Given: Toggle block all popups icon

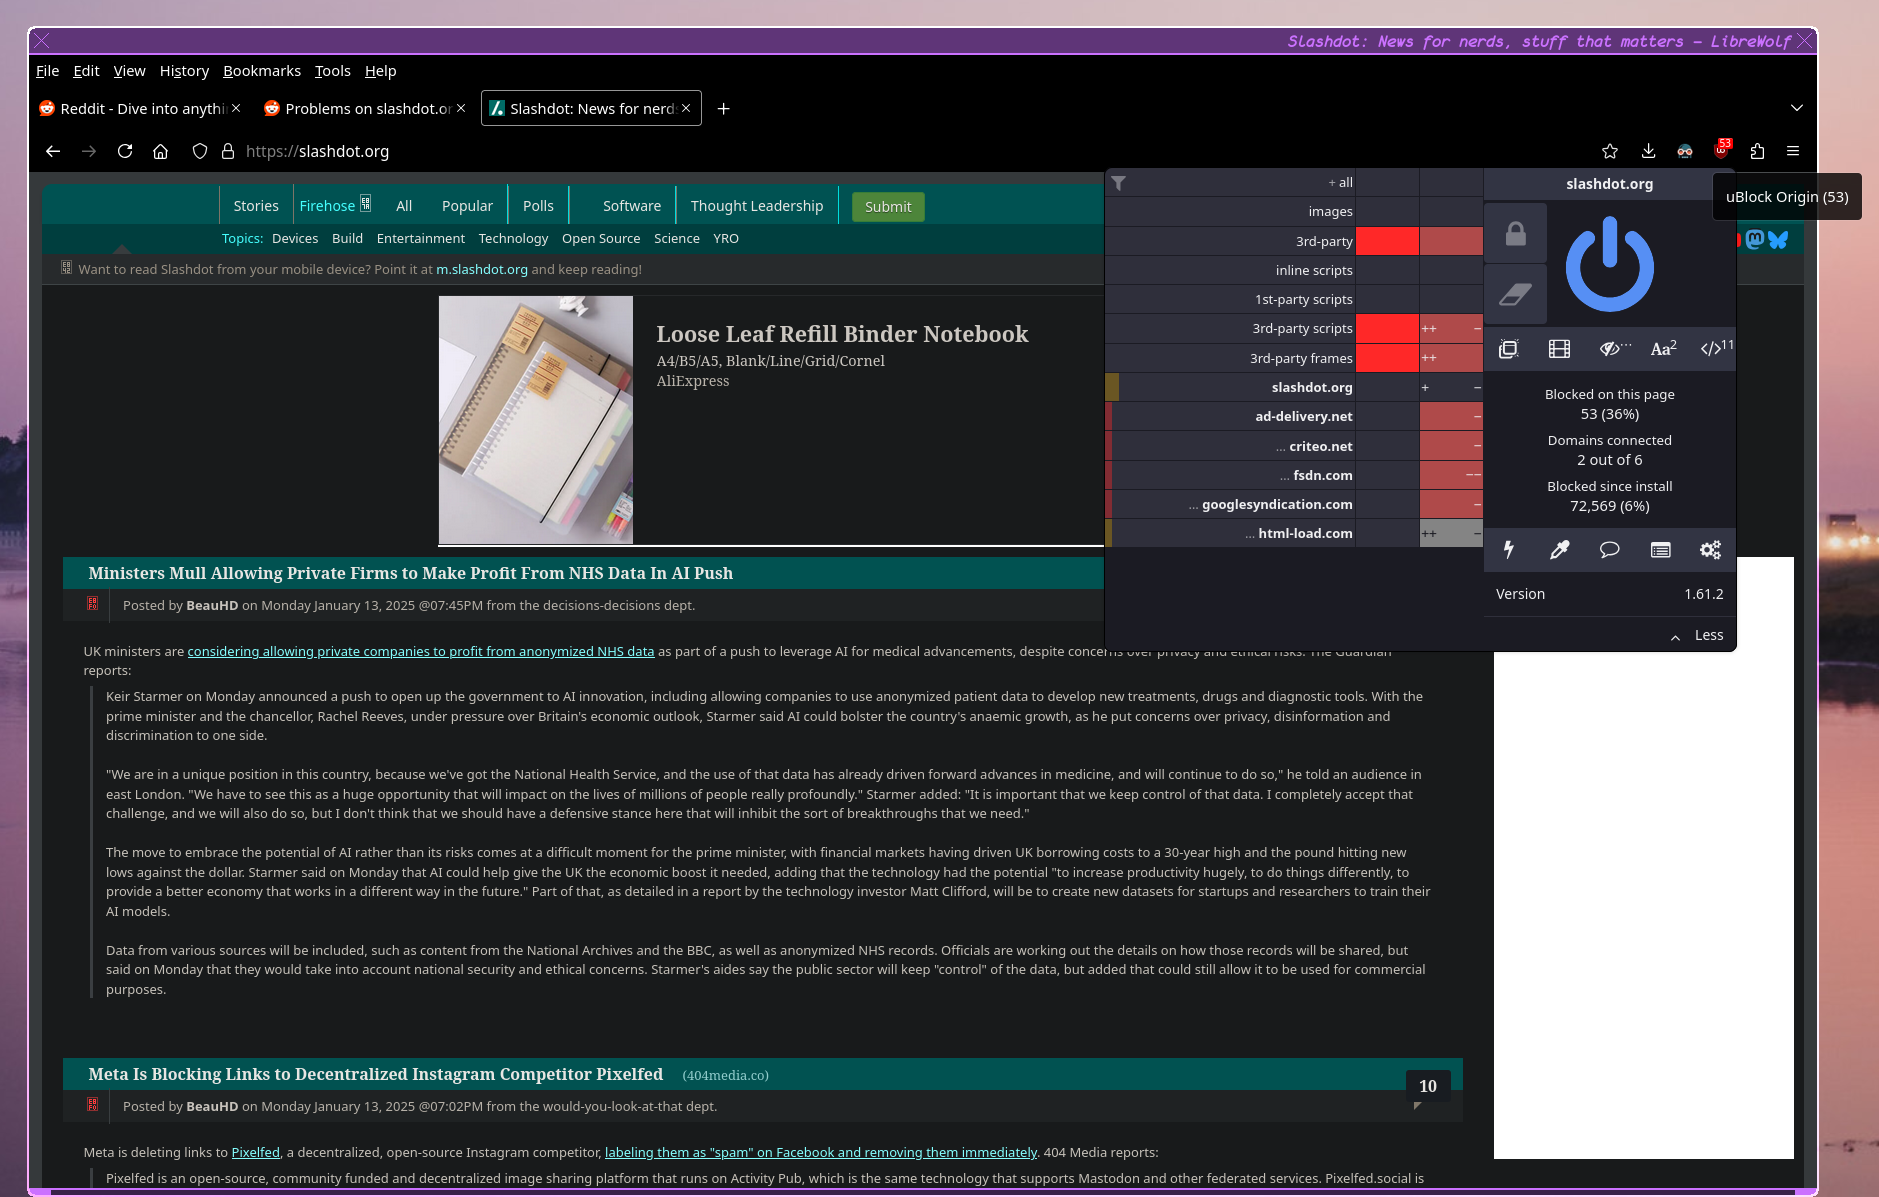Looking at the screenshot, I should [x=1508, y=348].
